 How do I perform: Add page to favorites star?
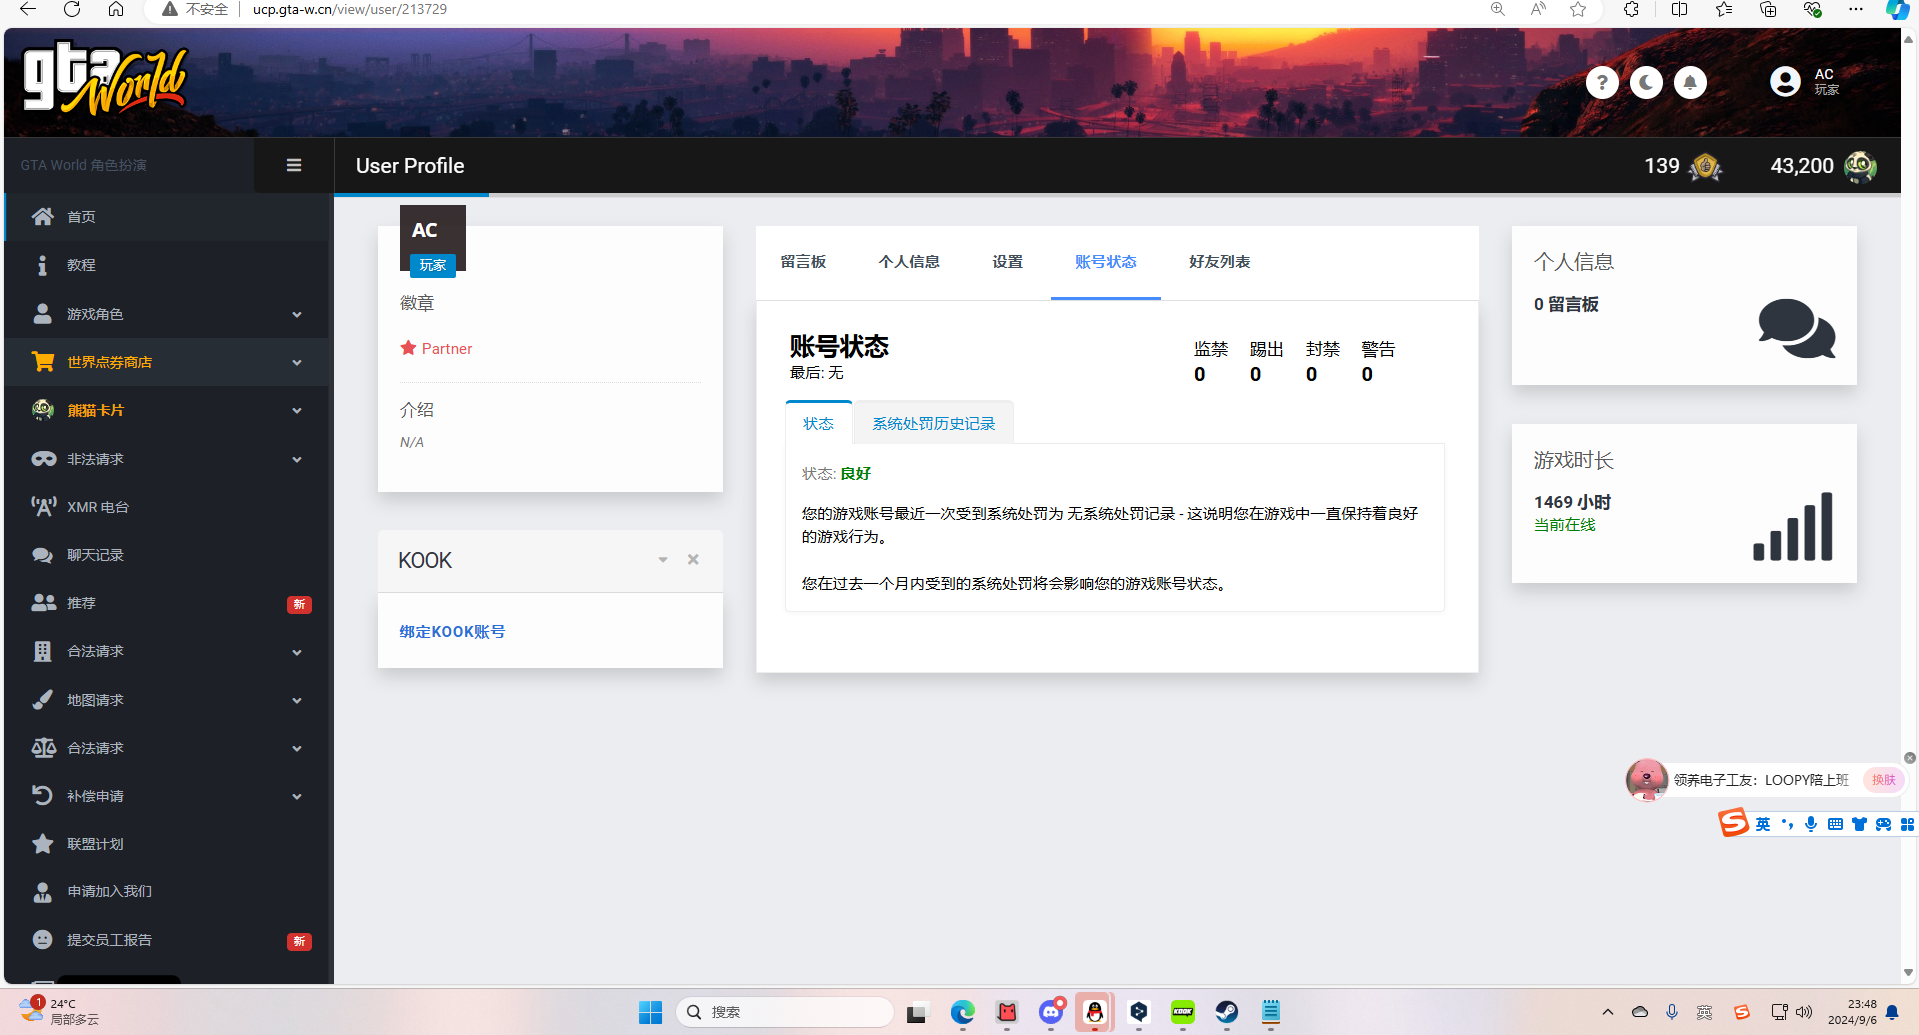tap(1578, 10)
